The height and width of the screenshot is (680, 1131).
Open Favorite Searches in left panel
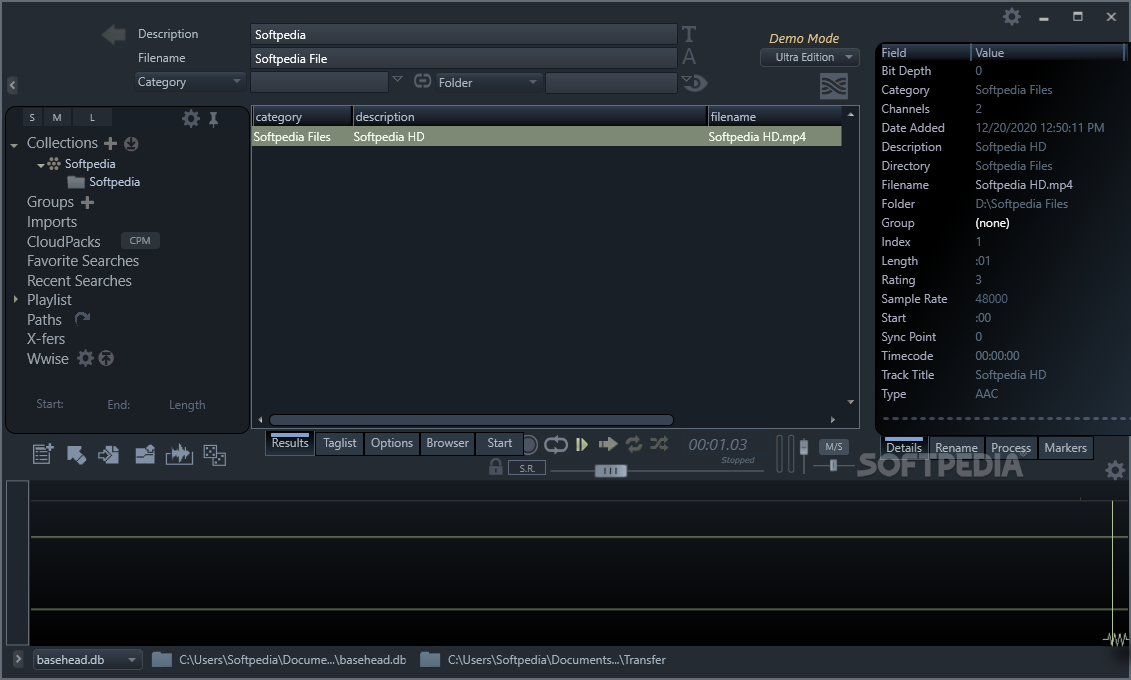pyautogui.click(x=83, y=261)
